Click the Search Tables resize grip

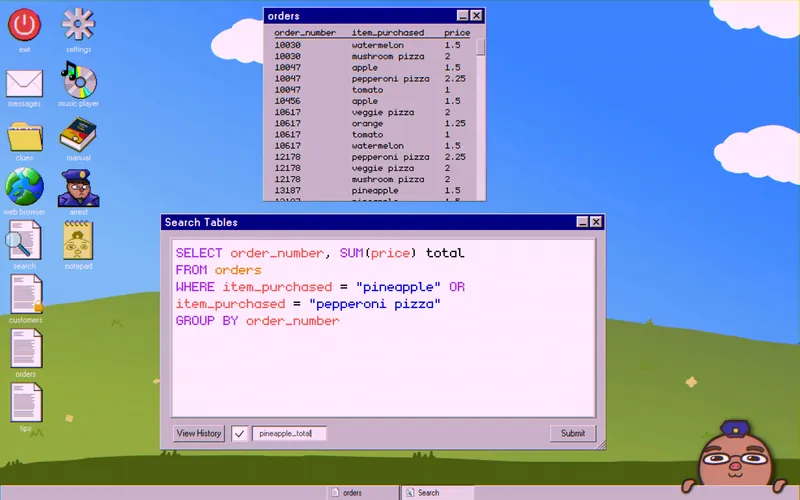(601, 445)
